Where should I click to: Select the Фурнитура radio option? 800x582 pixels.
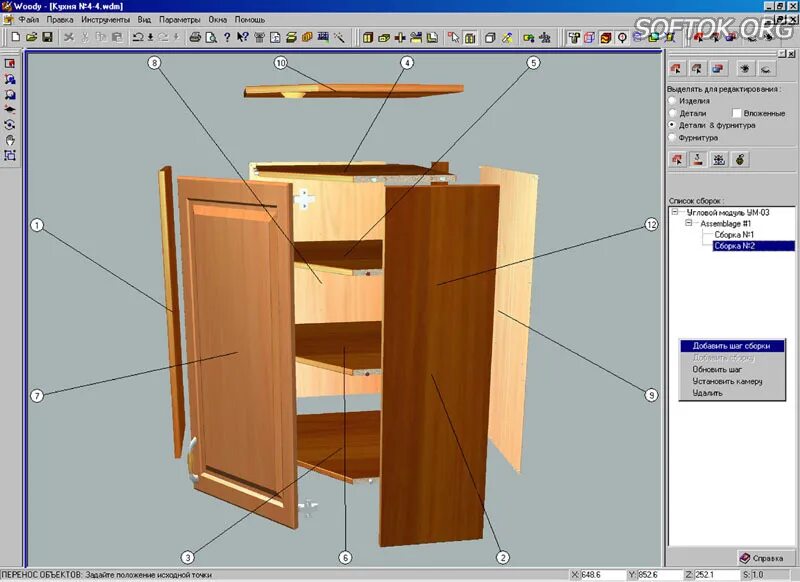693,138
